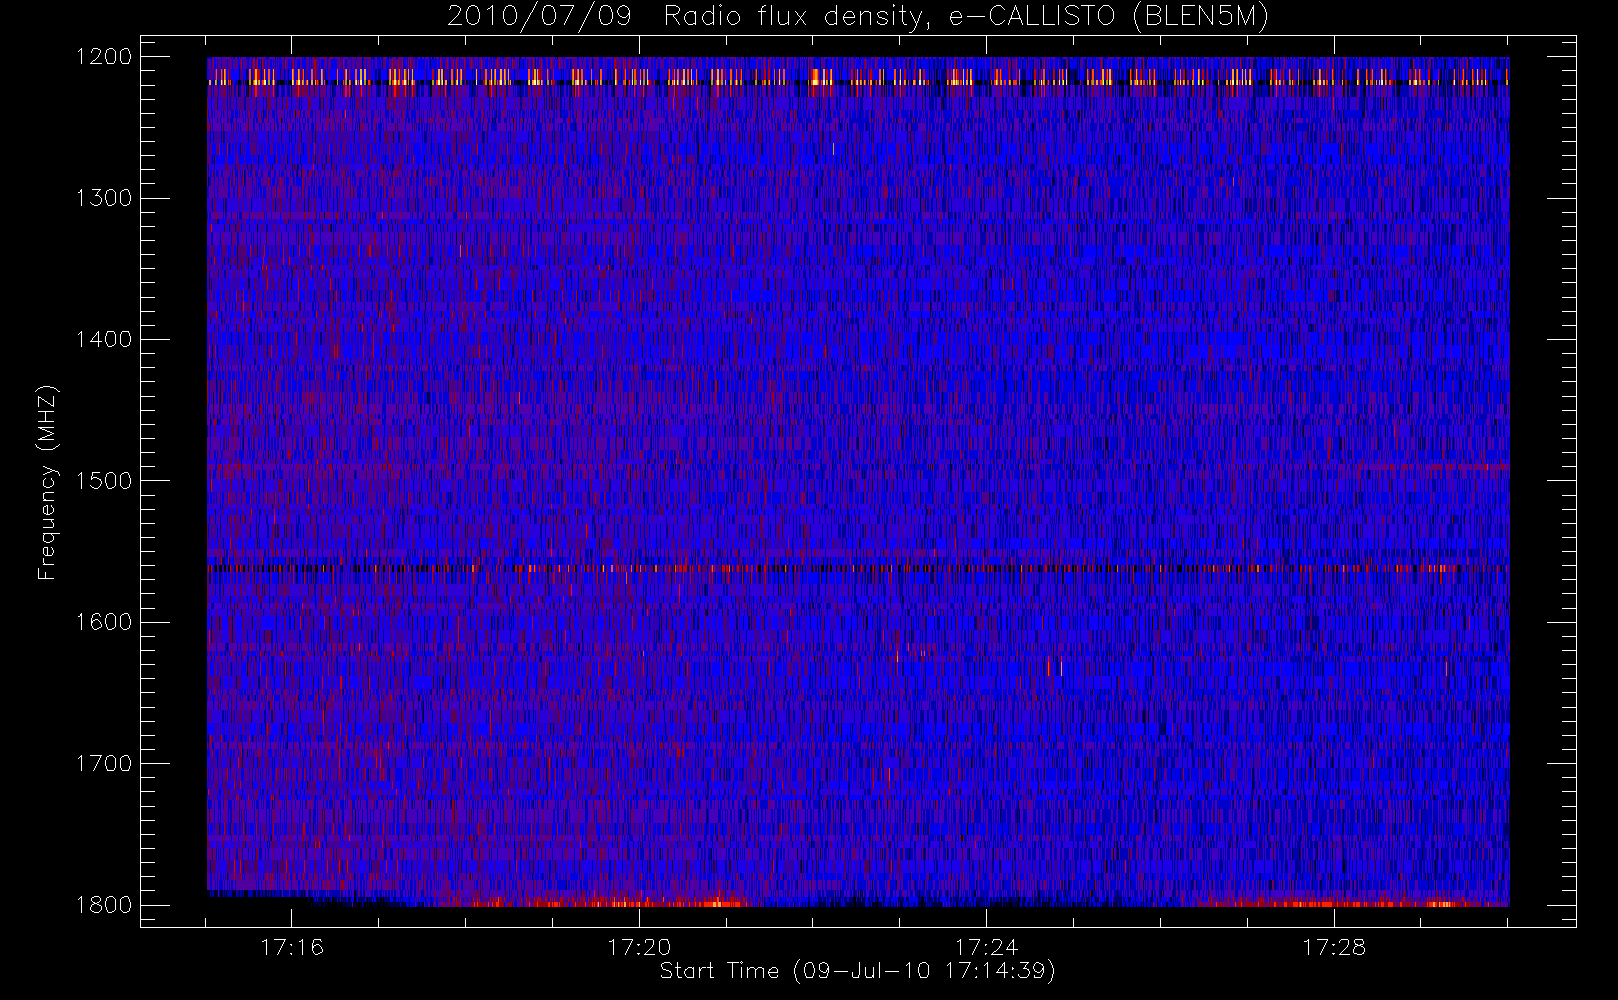Select the 'Frequency (MHz)' y-axis label
Screen dimensions: 1618x1000
click(47, 482)
